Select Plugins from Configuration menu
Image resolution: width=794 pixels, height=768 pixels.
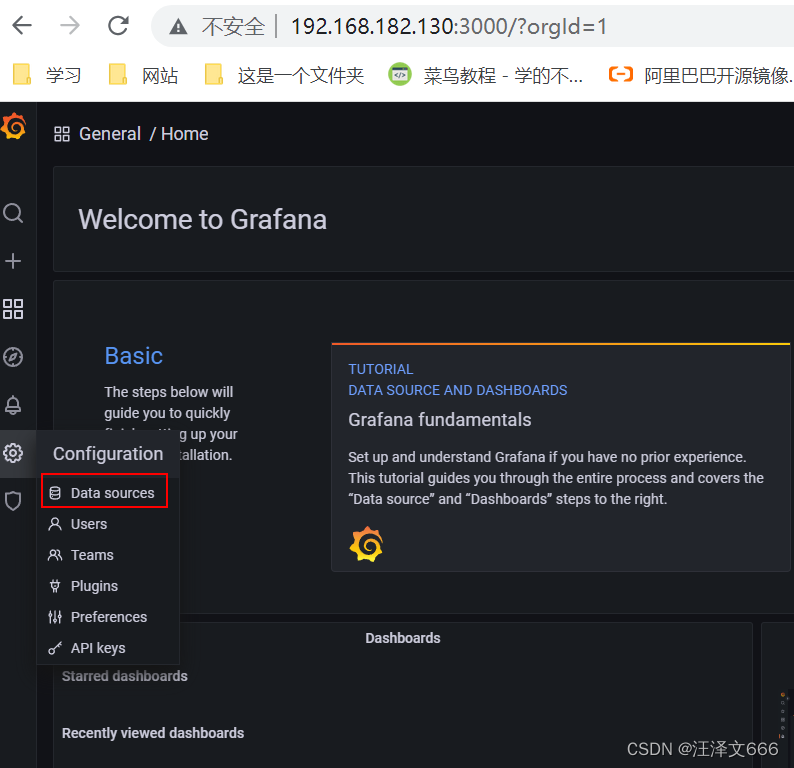point(108,586)
